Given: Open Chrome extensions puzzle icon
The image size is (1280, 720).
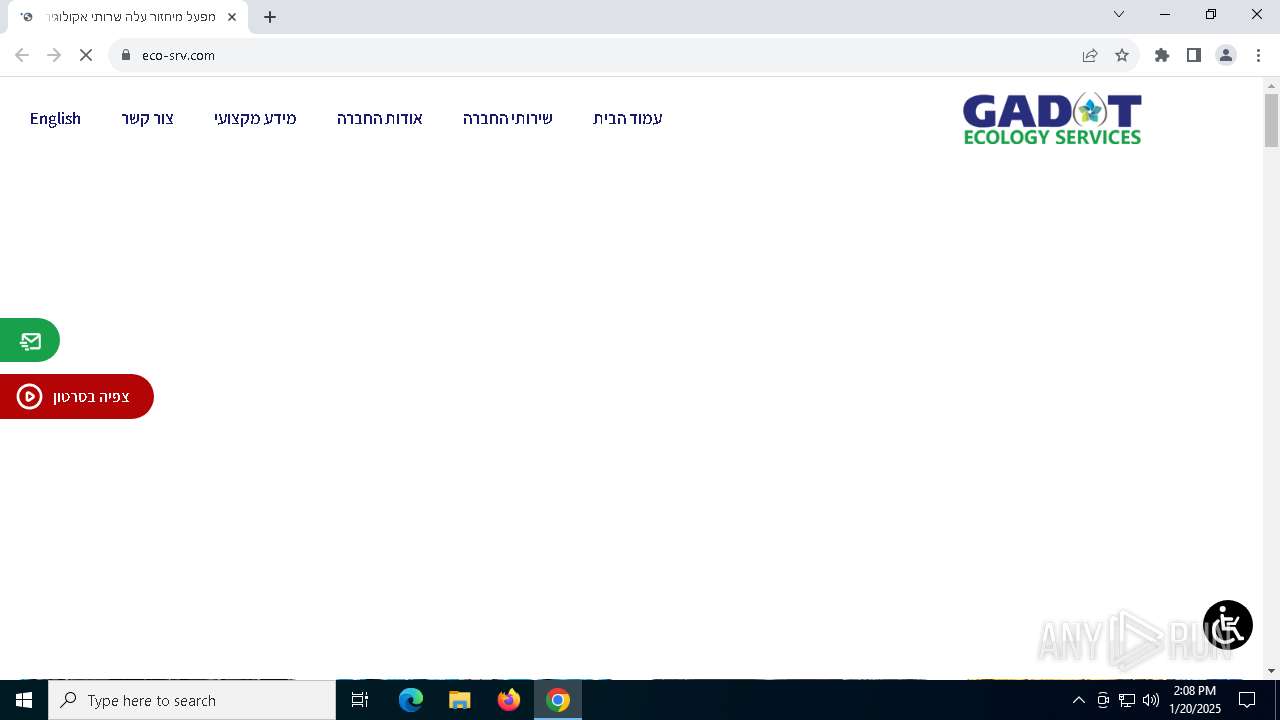Looking at the screenshot, I should tap(1162, 55).
